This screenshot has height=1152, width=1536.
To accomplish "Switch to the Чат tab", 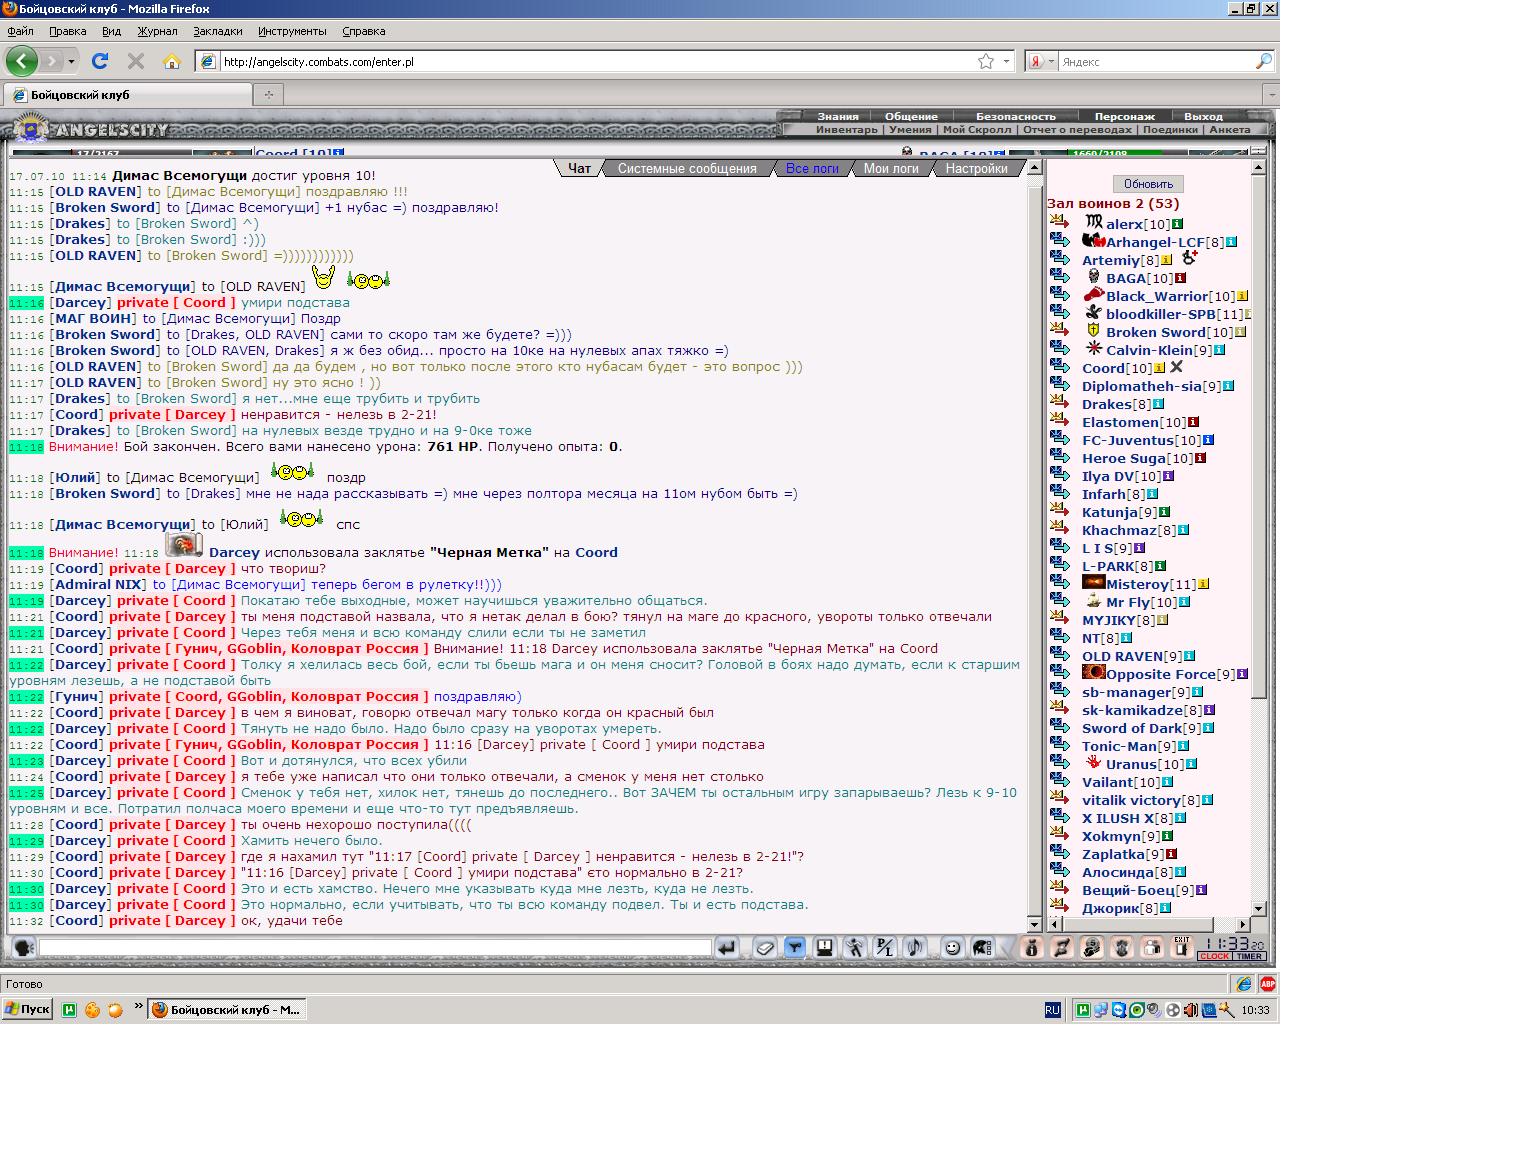I will (x=579, y=168).
